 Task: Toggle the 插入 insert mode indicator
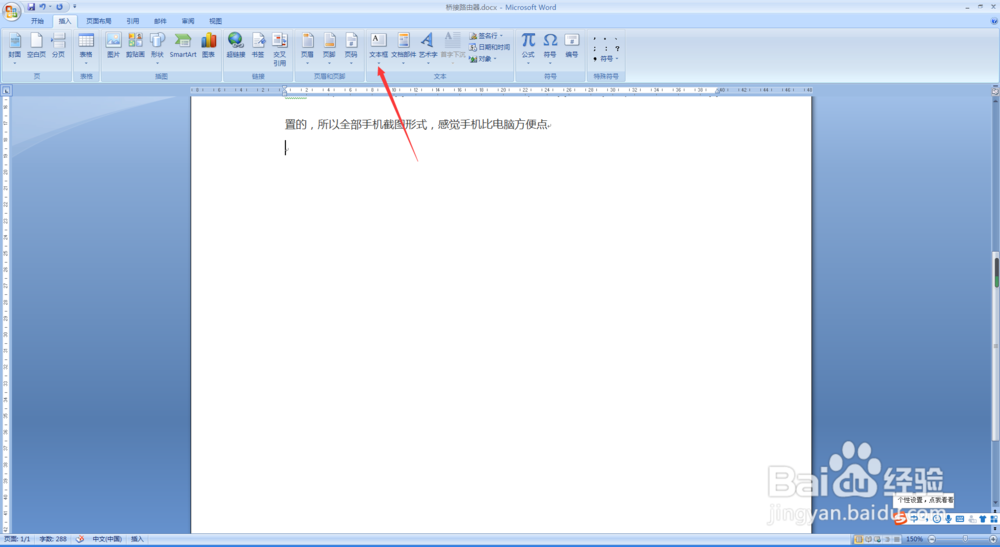pos(137,539)
